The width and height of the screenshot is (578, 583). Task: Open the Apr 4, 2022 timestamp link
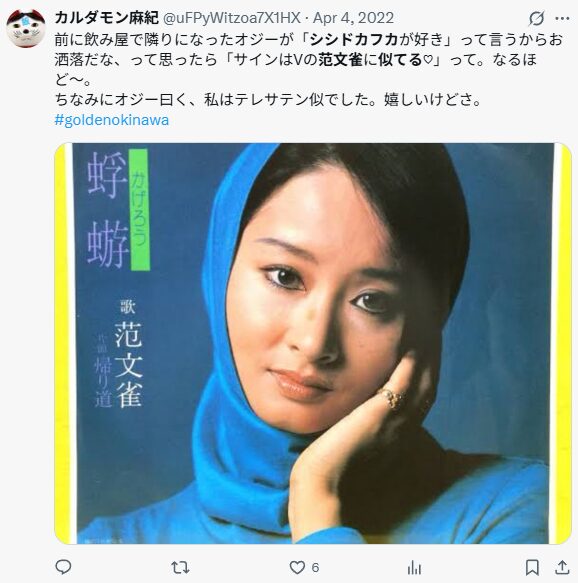tap(353, 18)
